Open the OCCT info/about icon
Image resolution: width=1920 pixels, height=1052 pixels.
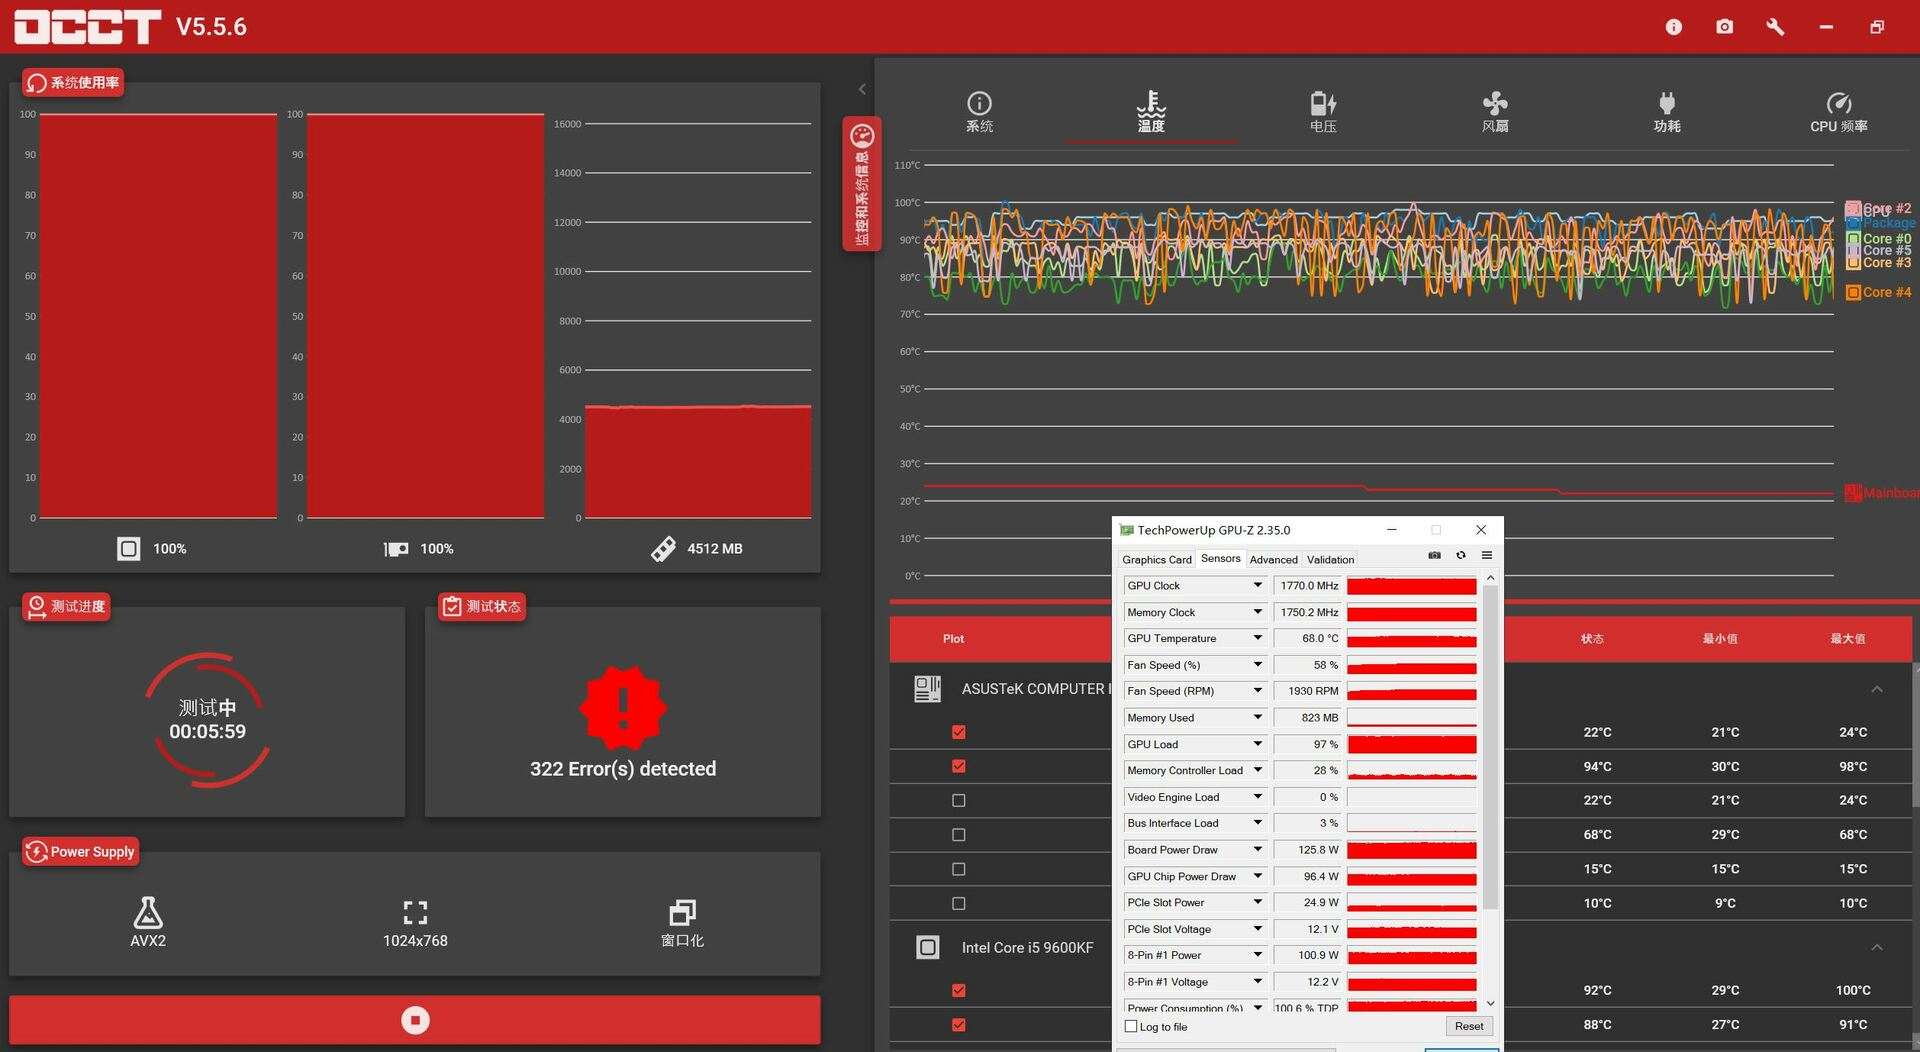(x=1674, y=27)
